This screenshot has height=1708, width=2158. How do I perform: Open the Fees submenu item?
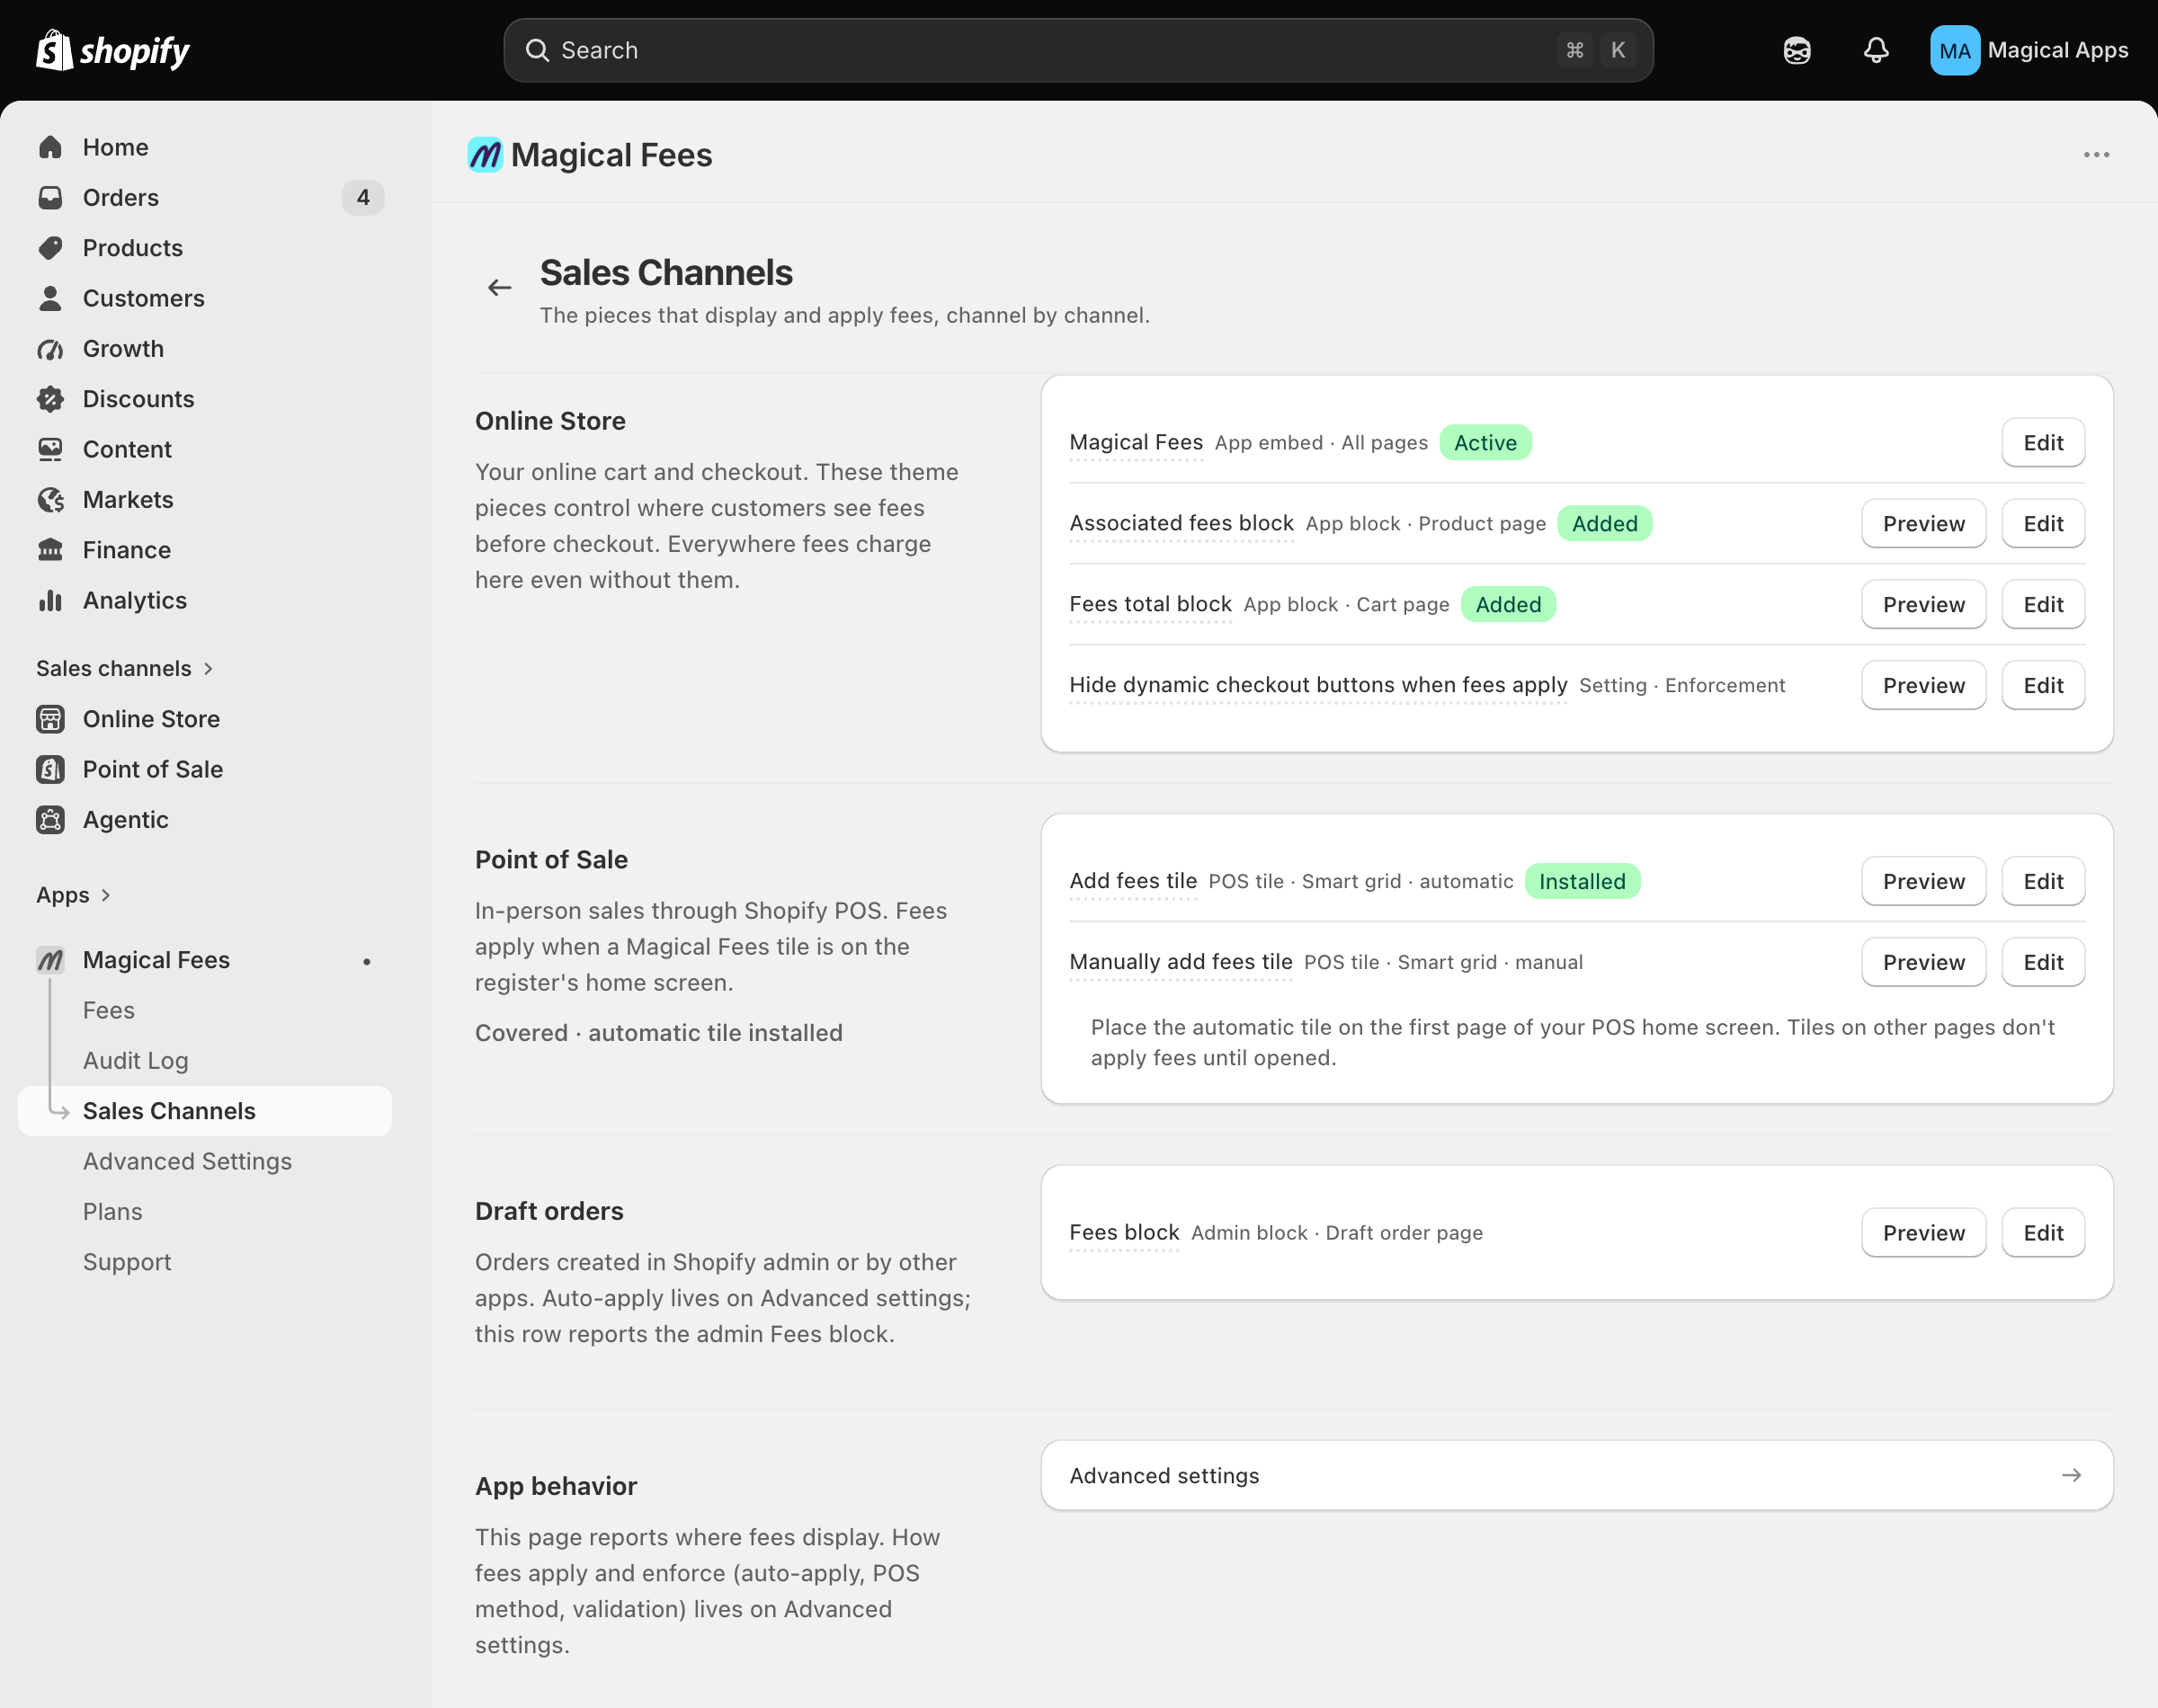point(109,1010)
